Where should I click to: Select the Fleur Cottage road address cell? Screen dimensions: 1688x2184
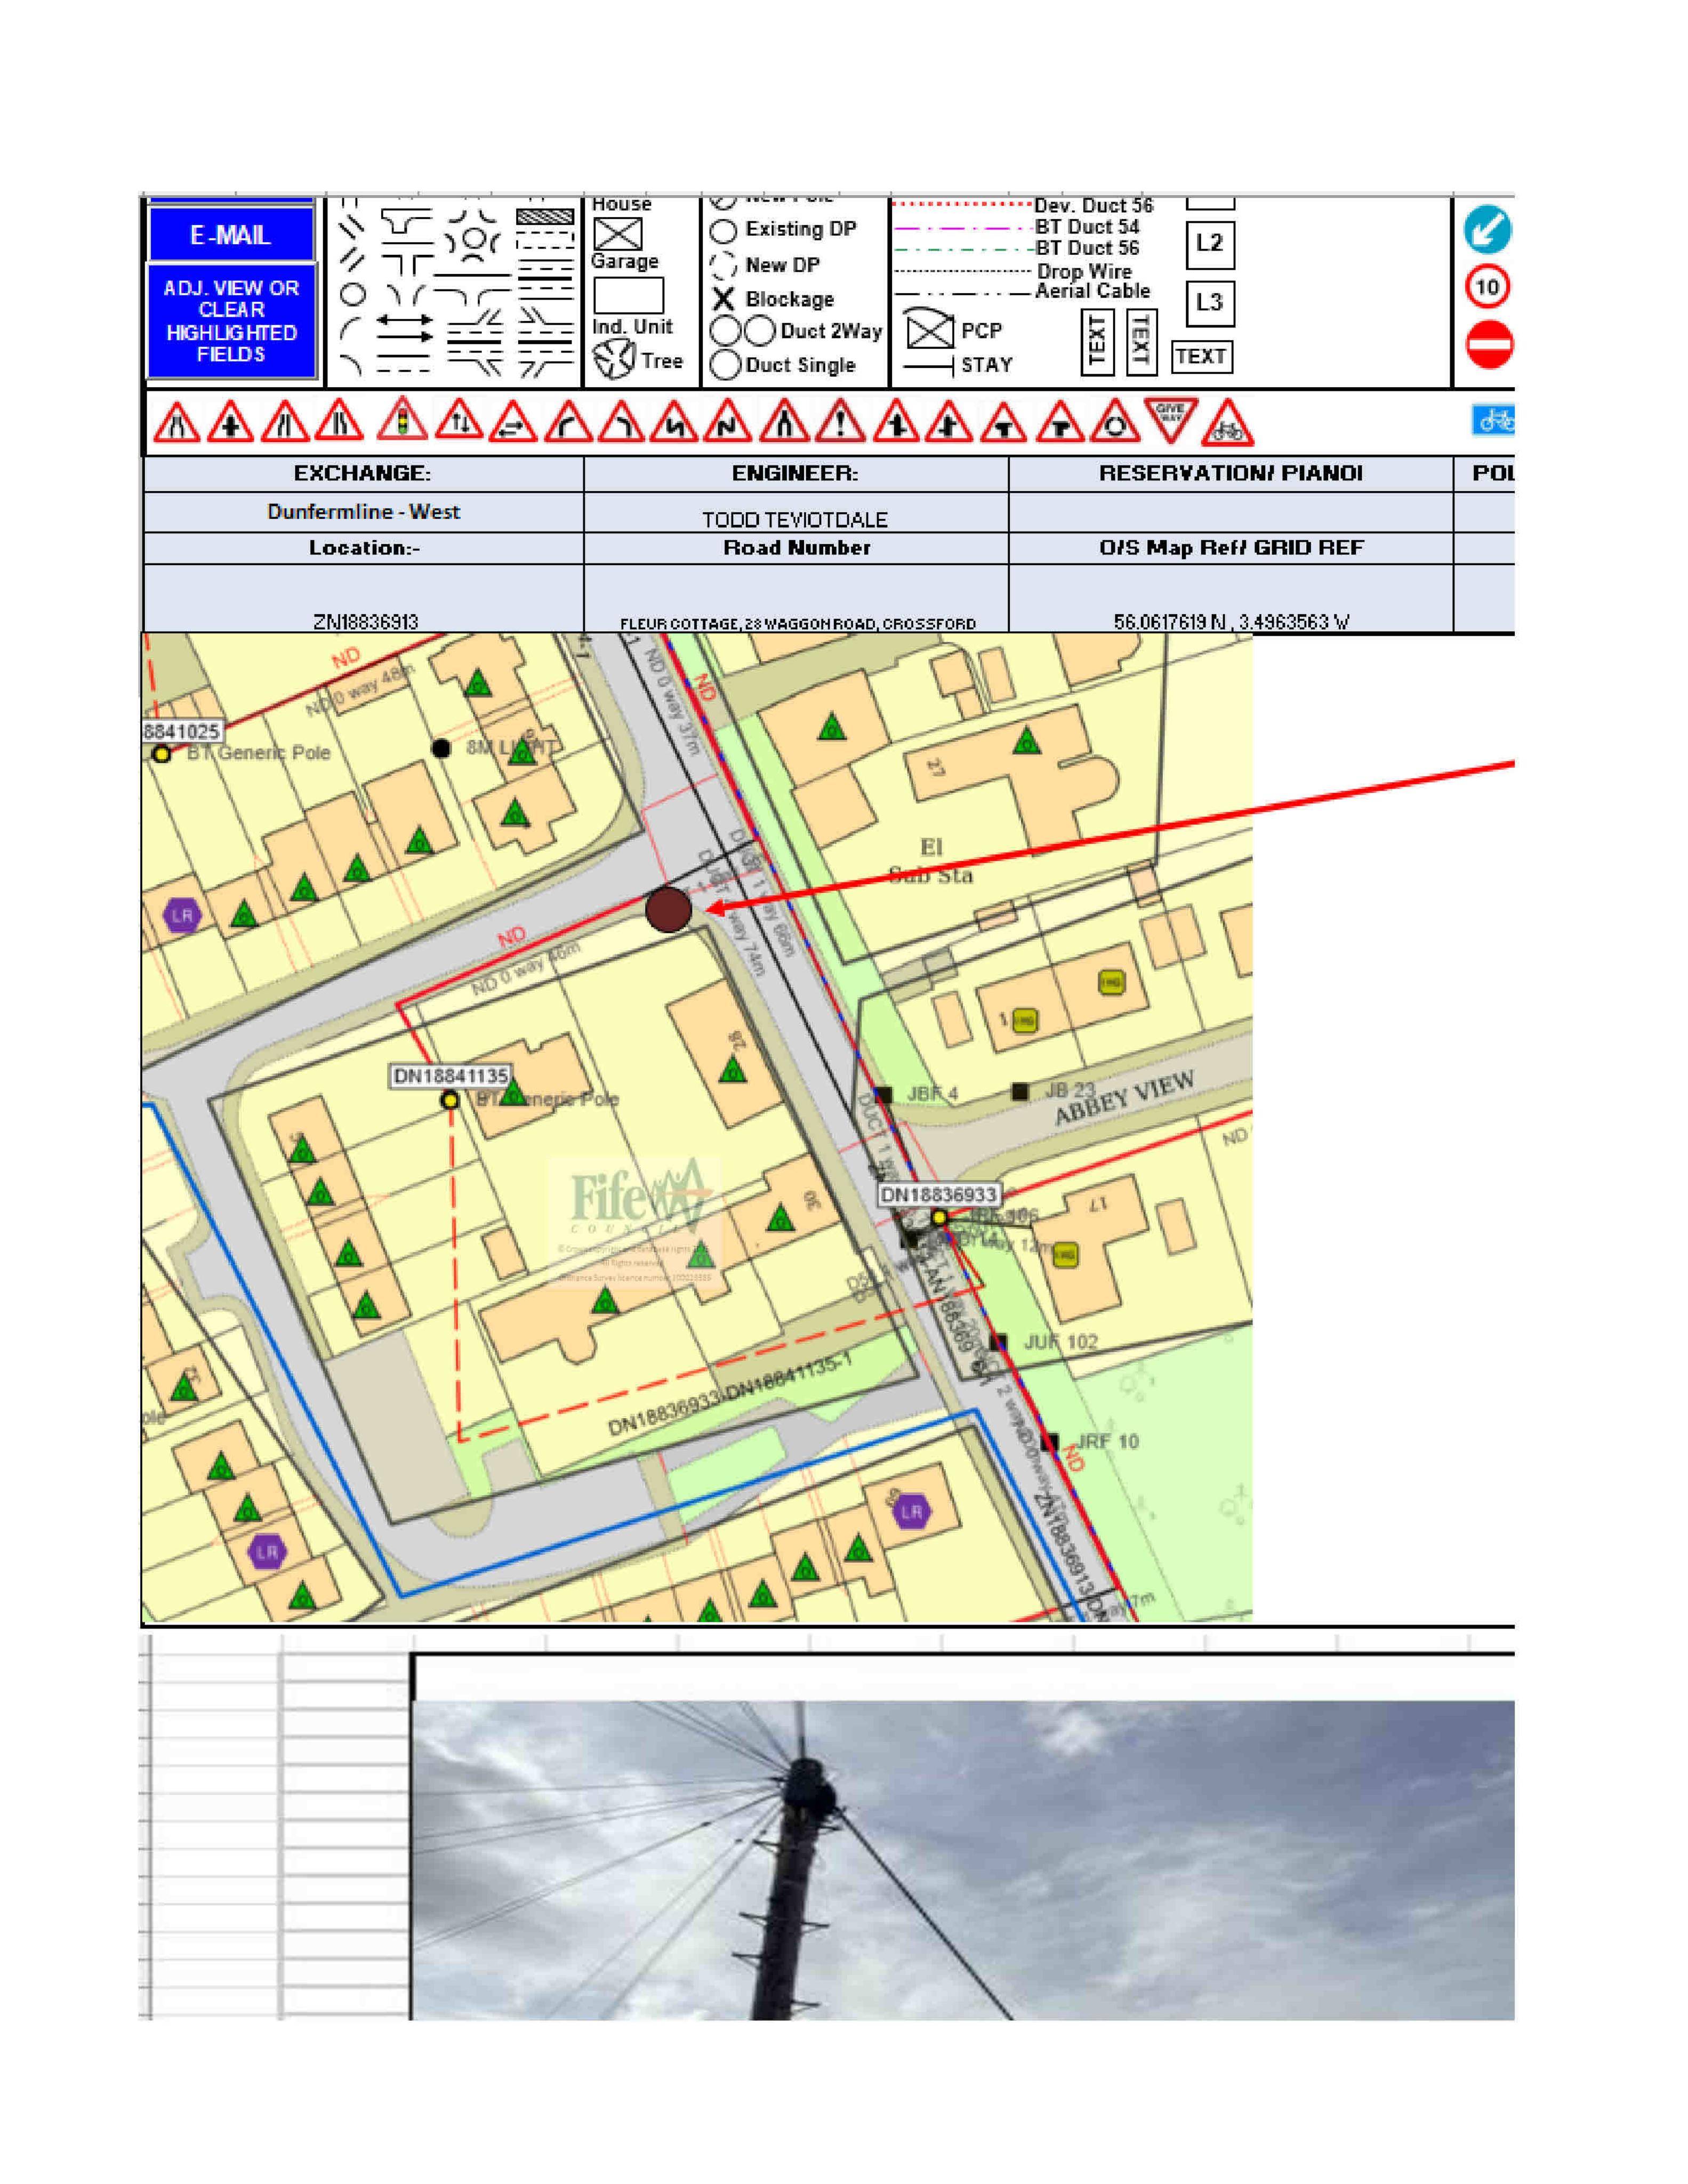[796, 598]
